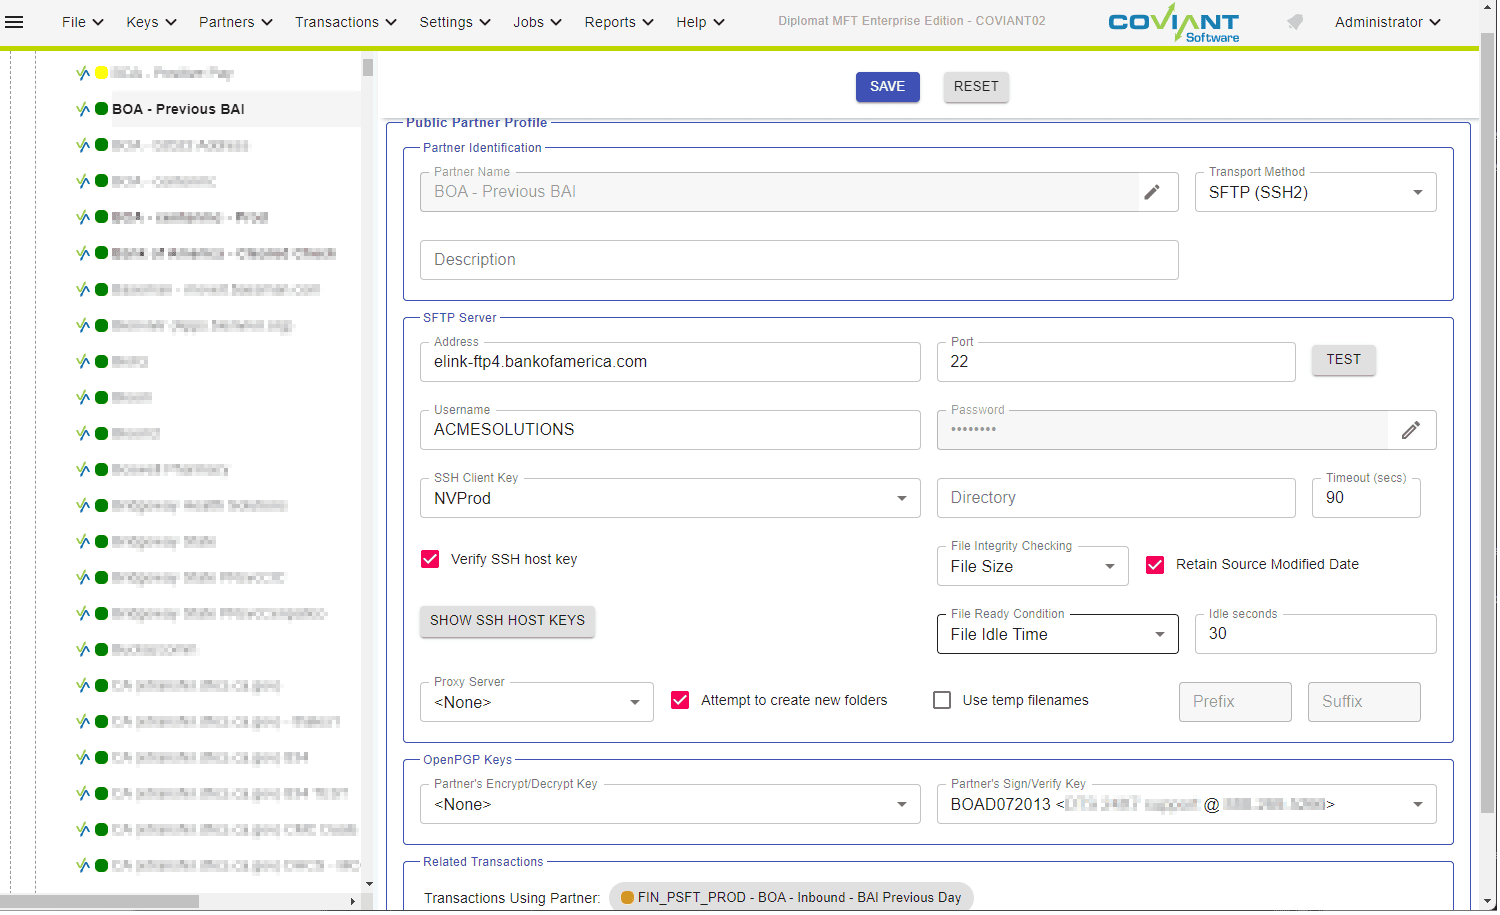1500x915 pixels.
Task: Open the Keys menu
Action: (151, 22)
